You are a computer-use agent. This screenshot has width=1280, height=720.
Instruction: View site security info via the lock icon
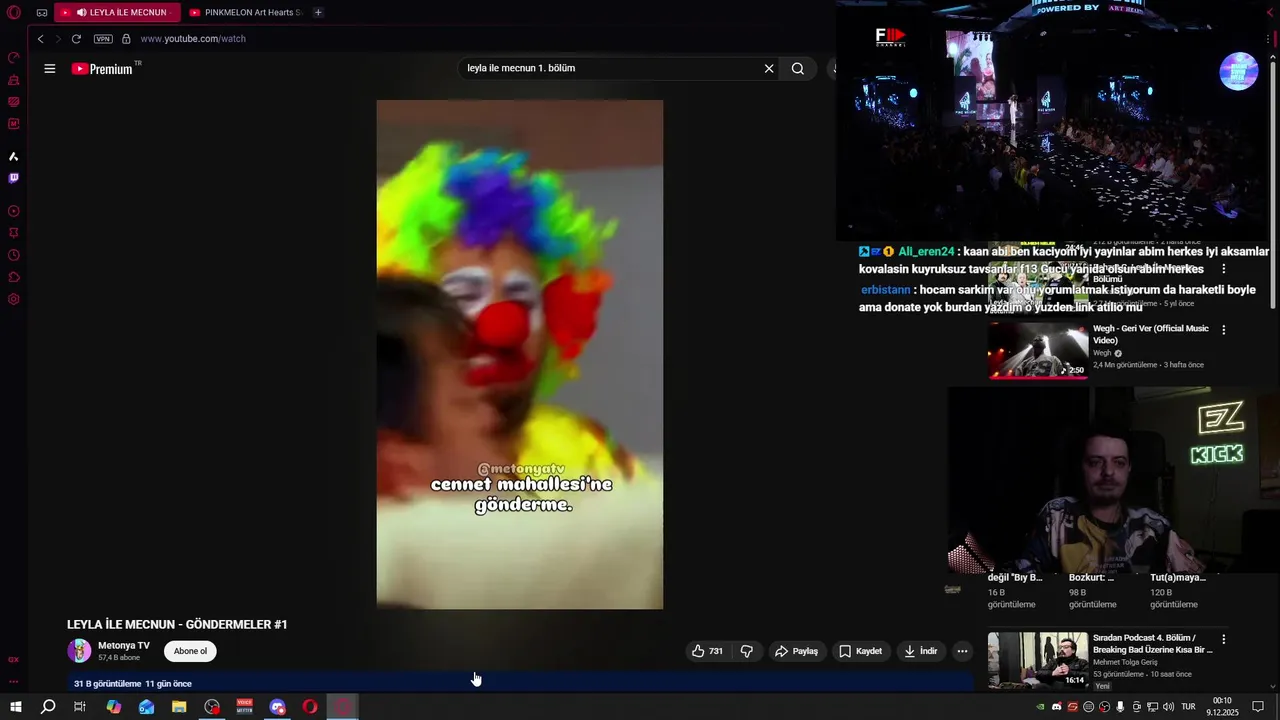tap(126, 39)
